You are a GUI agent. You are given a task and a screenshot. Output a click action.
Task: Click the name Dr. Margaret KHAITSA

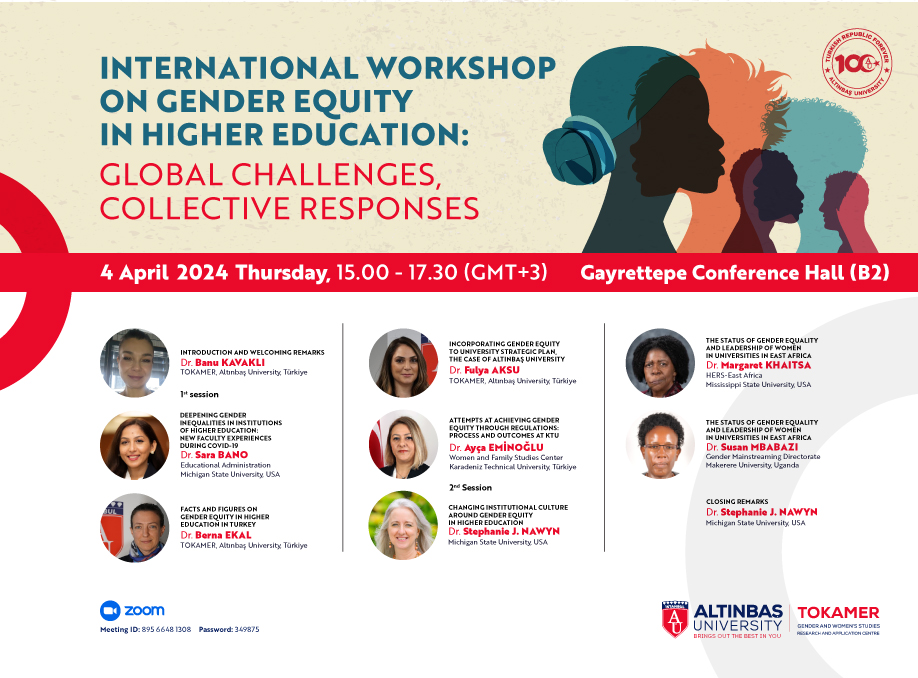click(x=758, y=365)
